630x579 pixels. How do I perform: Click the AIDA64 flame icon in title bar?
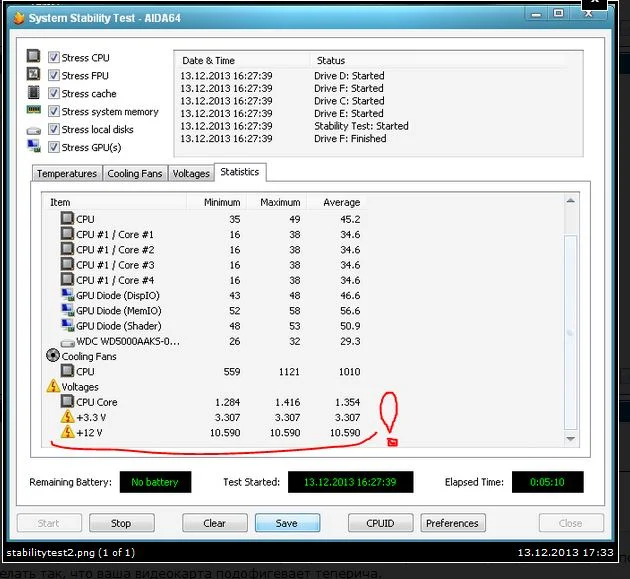[18, 18]
